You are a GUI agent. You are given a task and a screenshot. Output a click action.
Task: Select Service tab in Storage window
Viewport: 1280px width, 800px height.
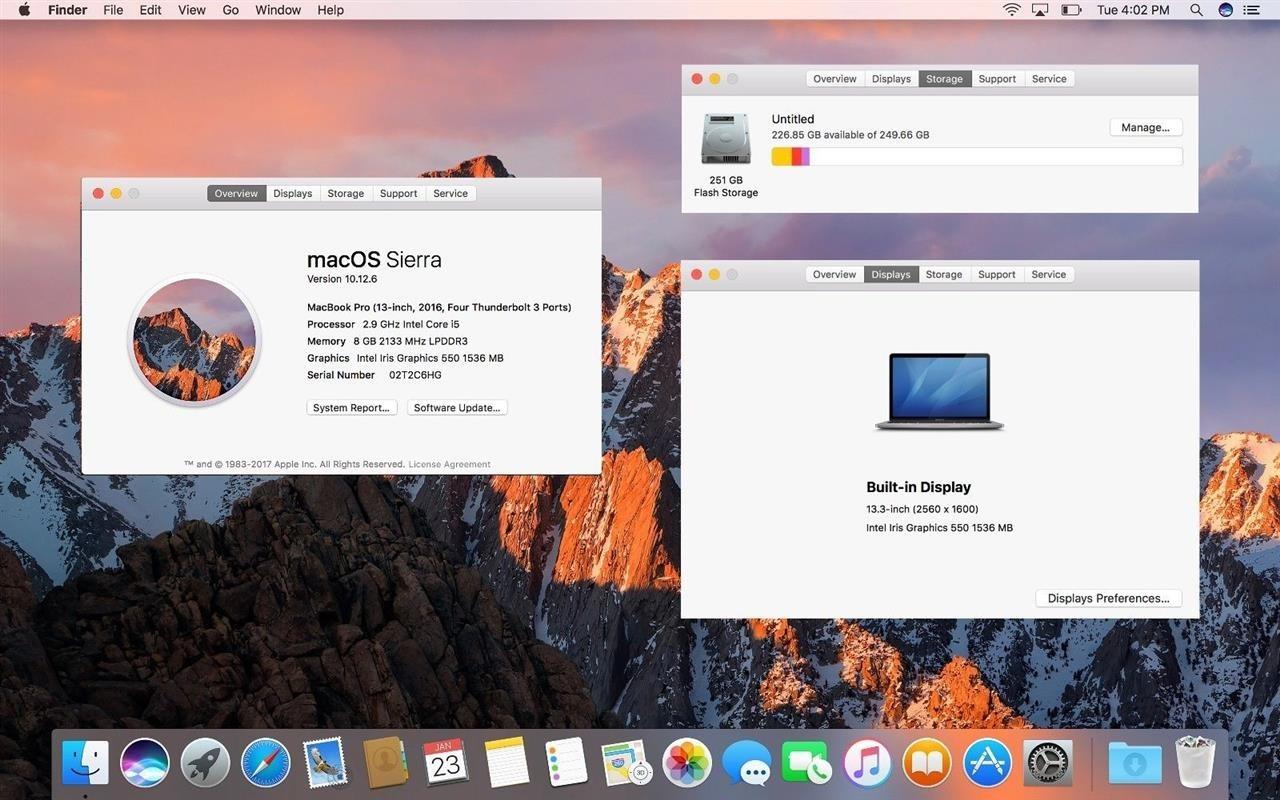point(1049,79)
